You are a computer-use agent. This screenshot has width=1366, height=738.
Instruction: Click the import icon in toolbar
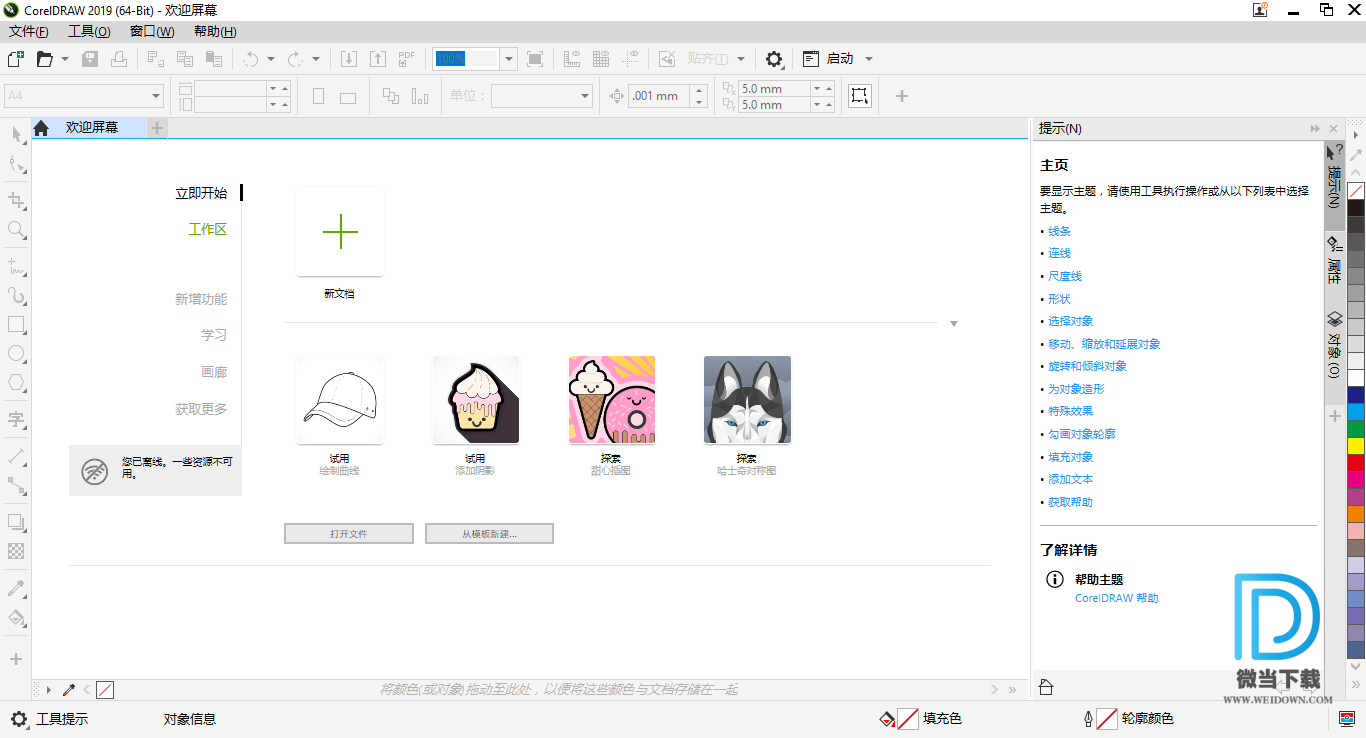click(x=349, y=59)
